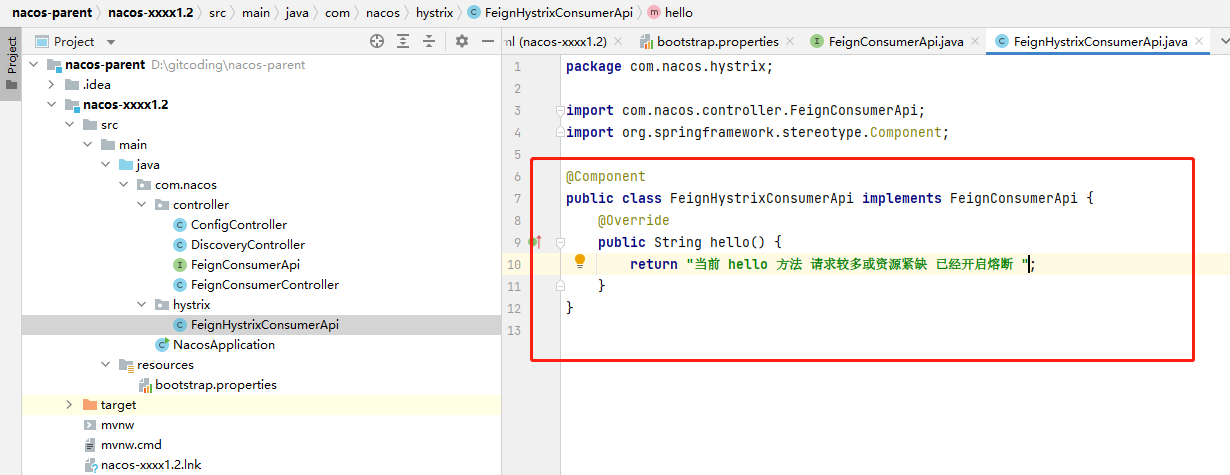Open Project panel settings gear
This screenshot has height=475, width=1230.
(461, 41)
